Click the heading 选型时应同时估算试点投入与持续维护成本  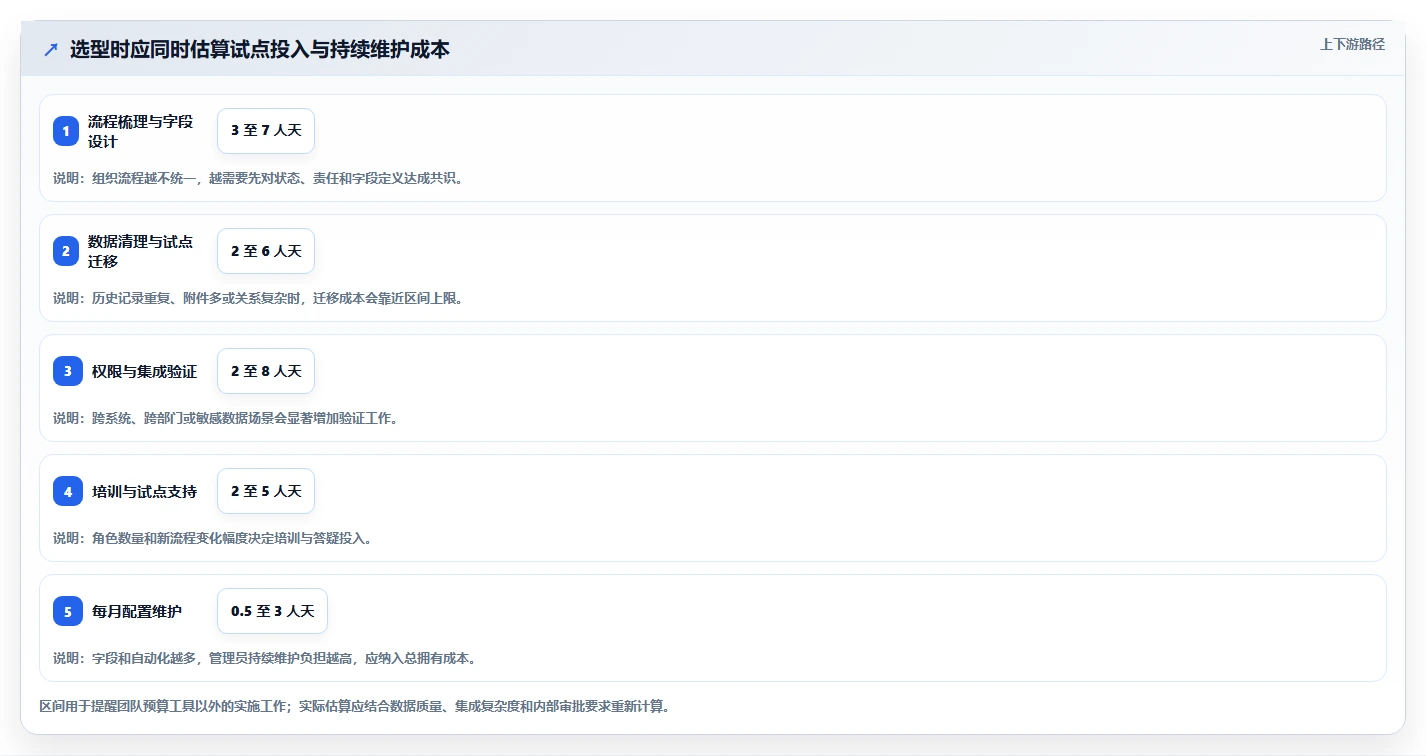(x=260, y=49)
